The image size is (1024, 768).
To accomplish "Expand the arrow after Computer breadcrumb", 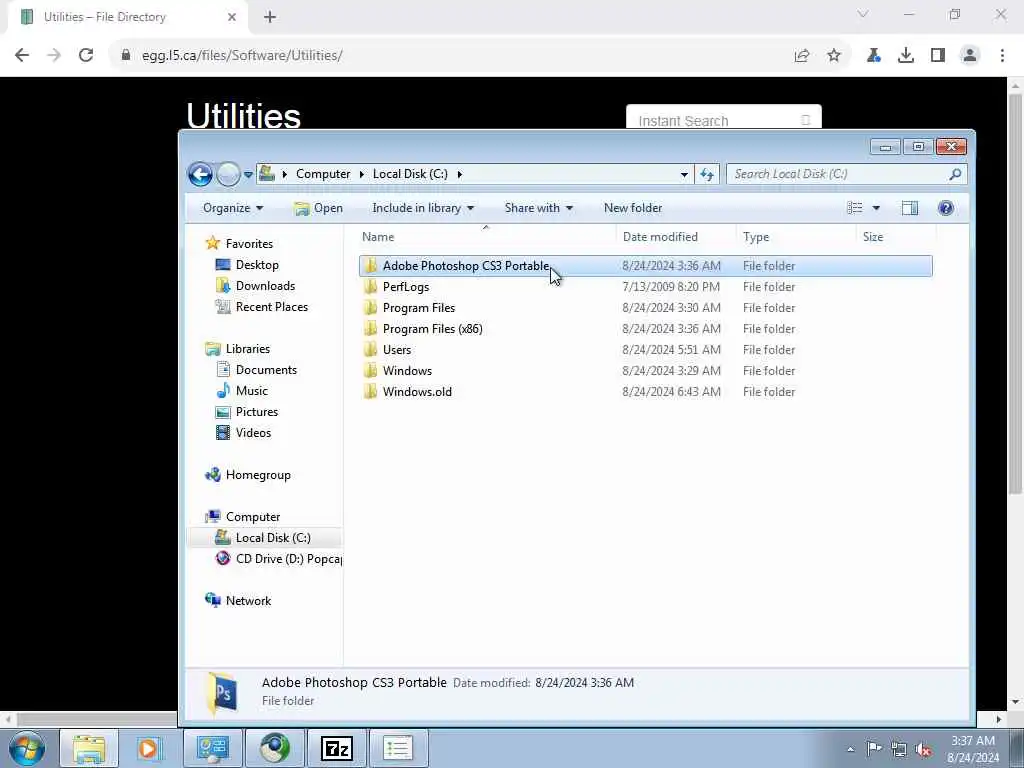I will click(x=362, y=174).
